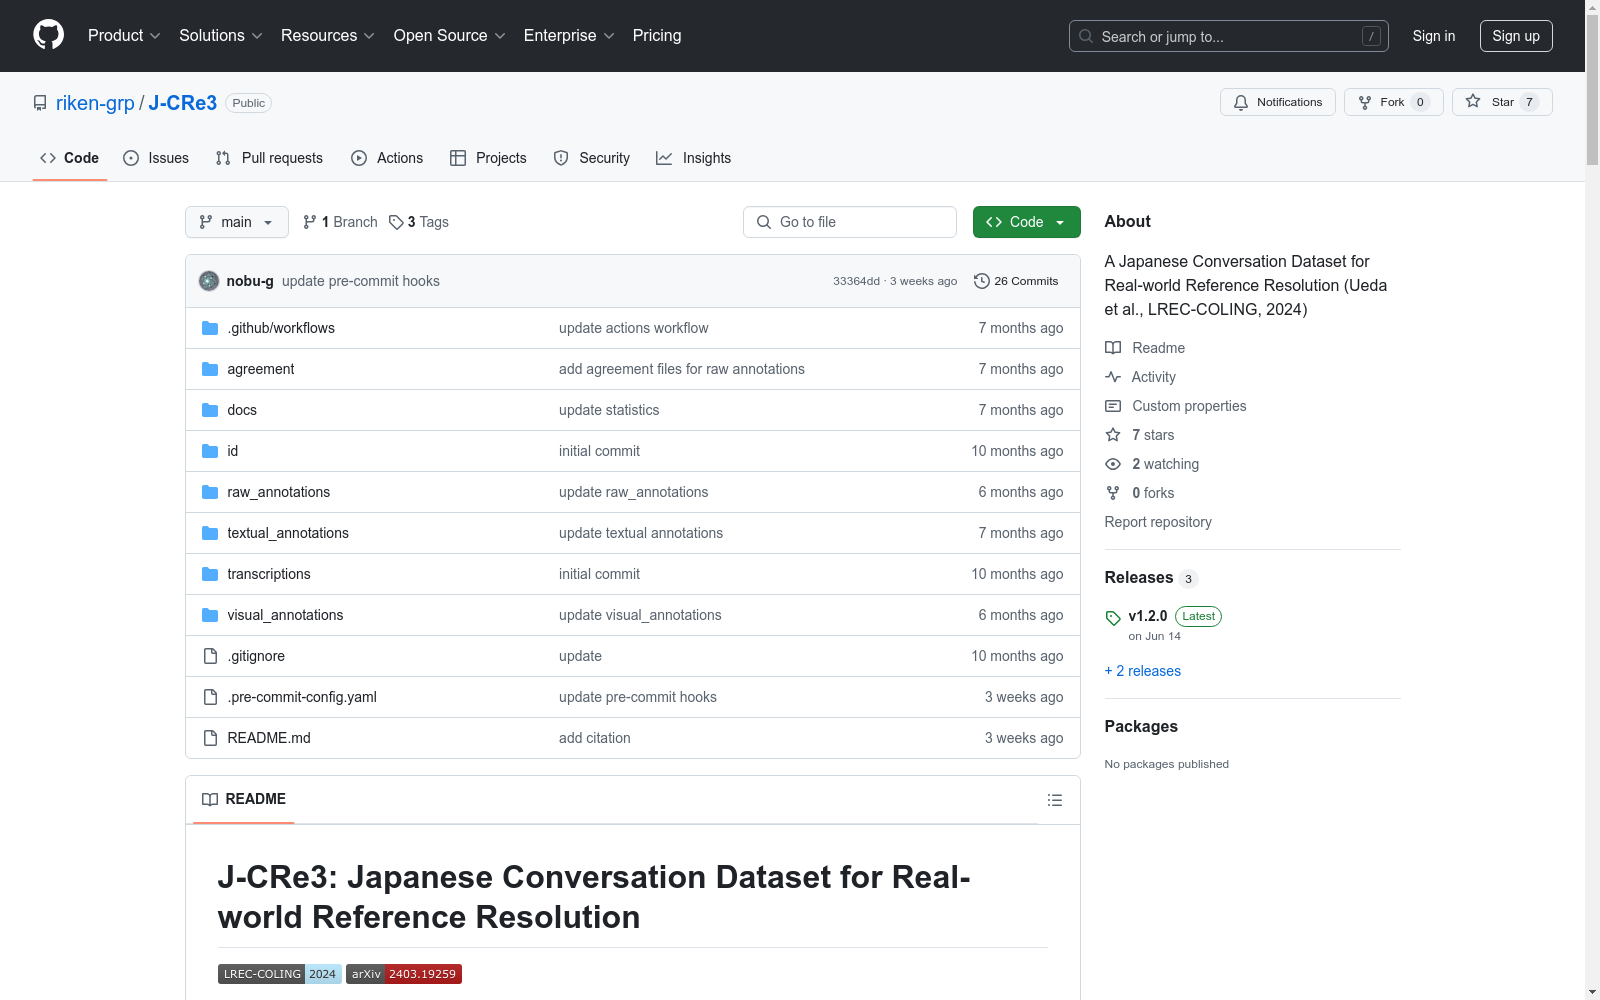
Task: Open the visual_annotations folder icon
Action: (x=210, y=615)
